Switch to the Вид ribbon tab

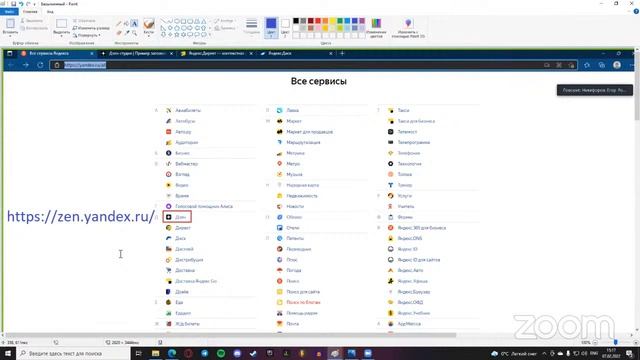(x=50, y=11)
